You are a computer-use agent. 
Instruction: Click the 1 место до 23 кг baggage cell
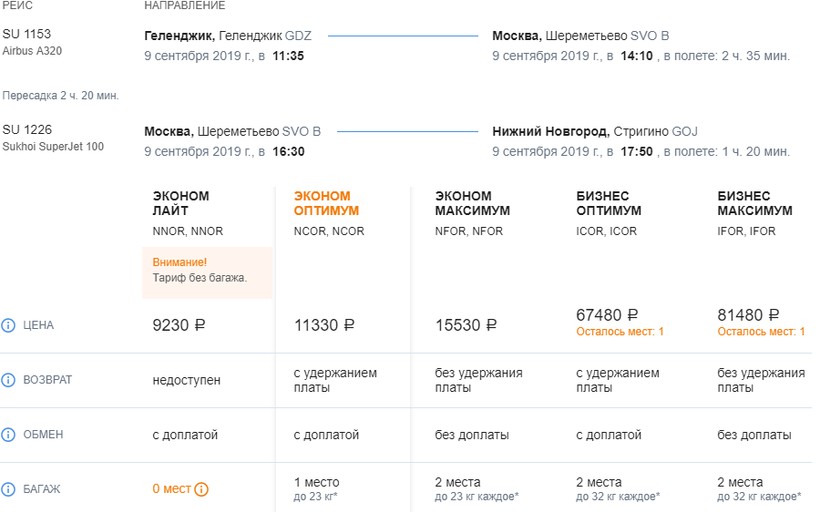pyautogui.click(x=316, y=489)
